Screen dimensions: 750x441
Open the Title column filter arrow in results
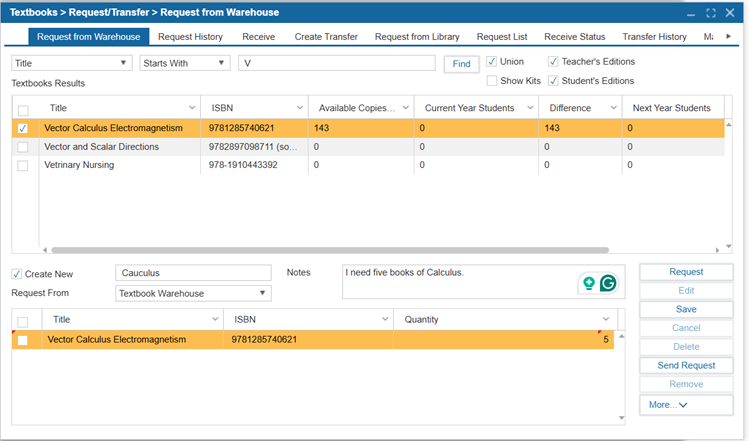click(x=192, y=108)
